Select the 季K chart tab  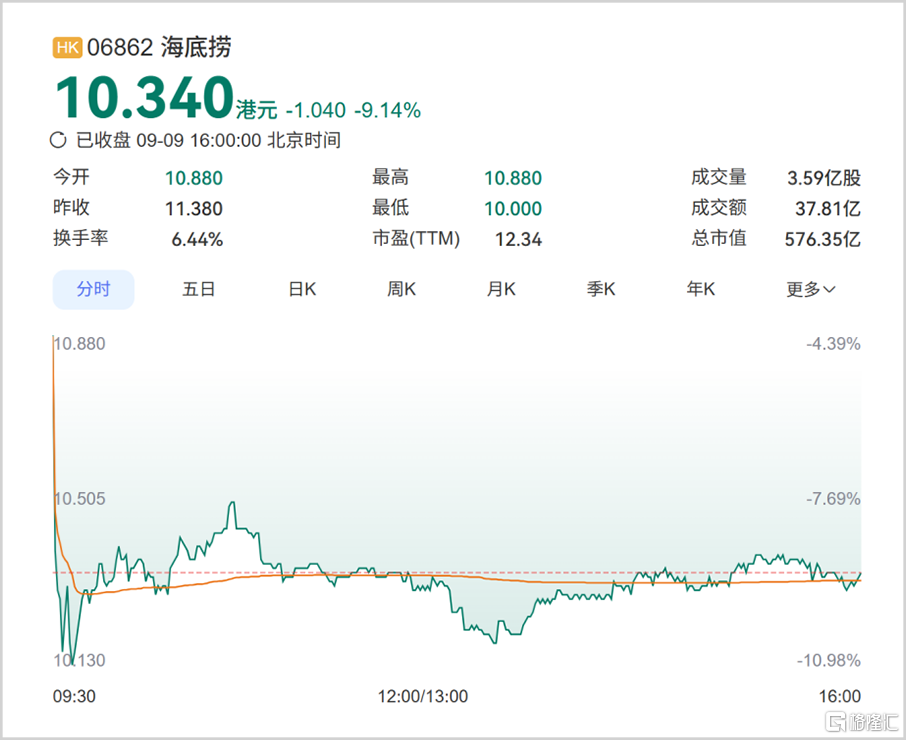tap(601, 289)
